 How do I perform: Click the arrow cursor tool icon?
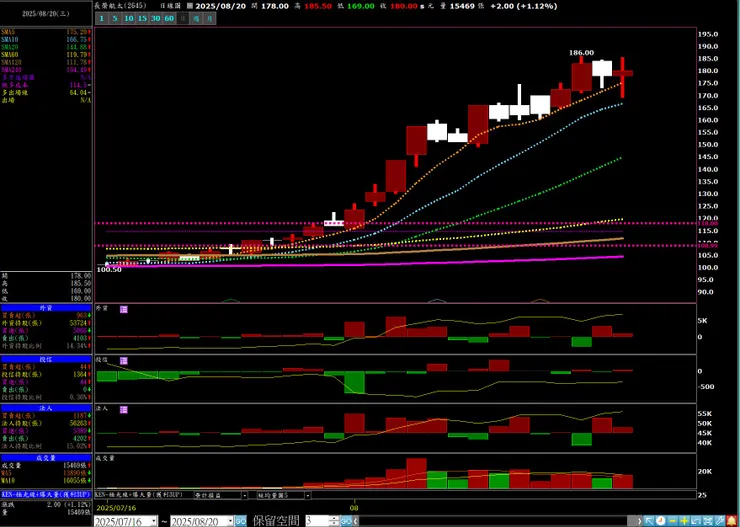(x=649, y=521)
